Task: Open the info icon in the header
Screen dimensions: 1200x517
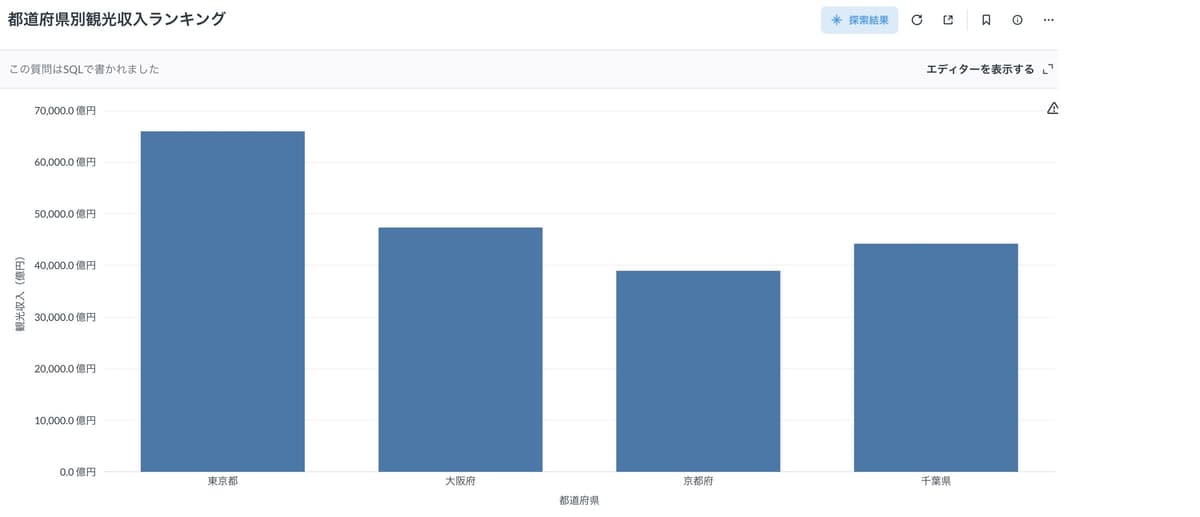Action: click(x=1017, y=20)
